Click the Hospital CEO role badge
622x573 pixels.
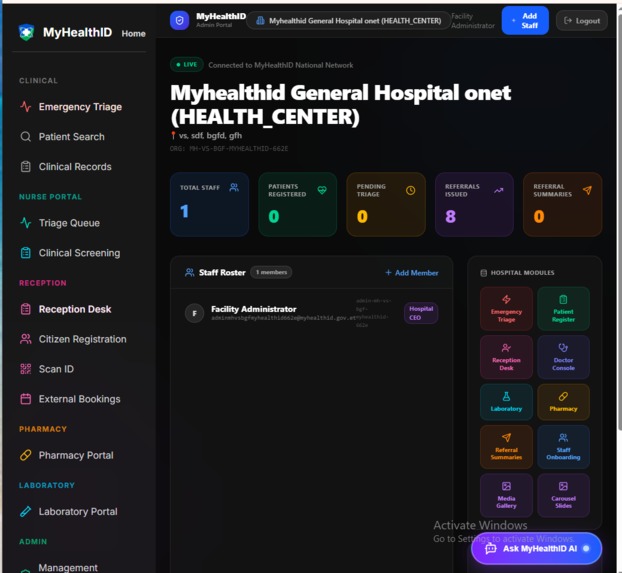pos(421,313)
